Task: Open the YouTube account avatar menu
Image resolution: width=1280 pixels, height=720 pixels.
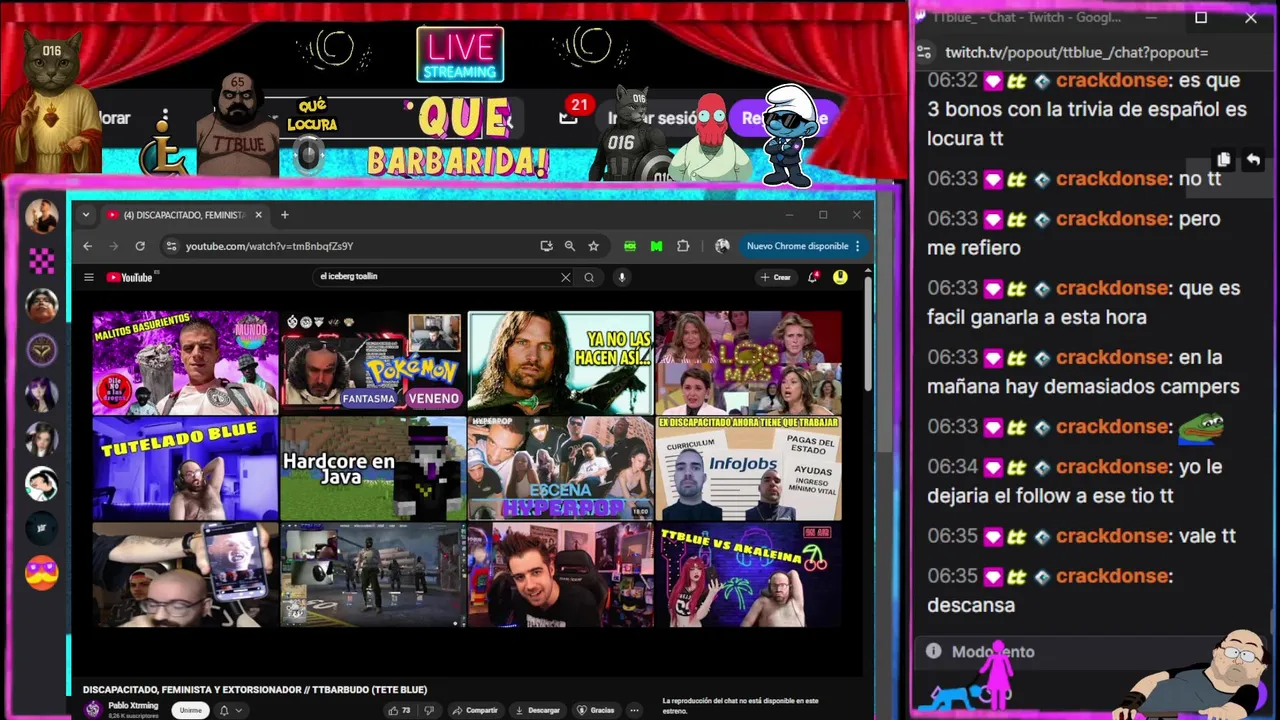Action: click(840, 277)
